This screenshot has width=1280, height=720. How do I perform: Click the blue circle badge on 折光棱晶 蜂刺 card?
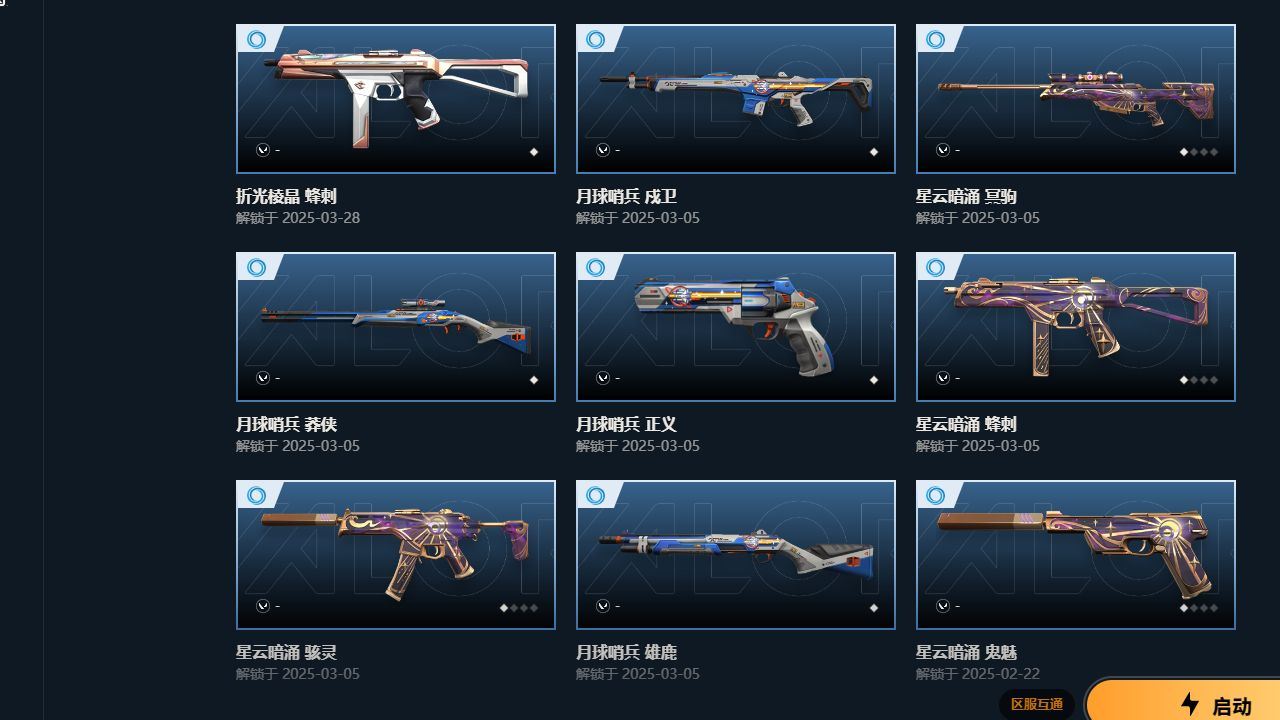(257, 40)
